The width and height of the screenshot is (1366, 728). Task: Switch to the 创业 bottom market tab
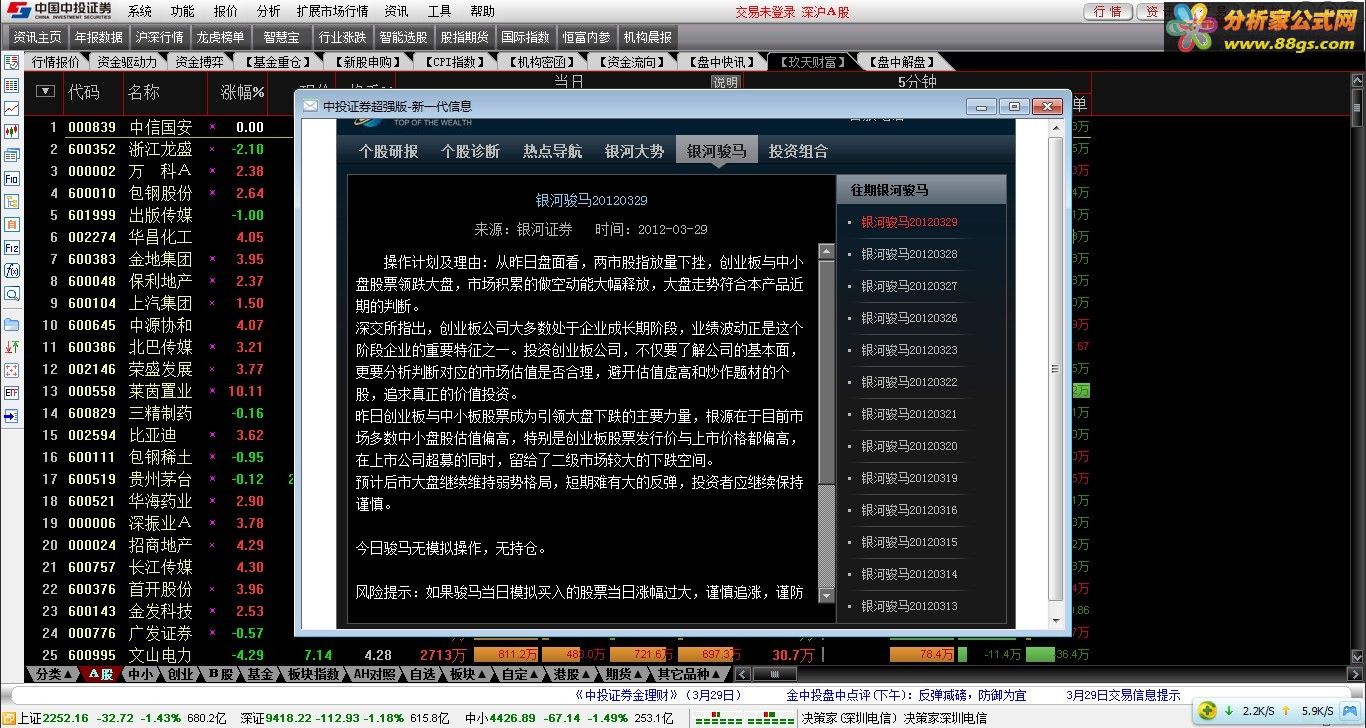[179, 674]
